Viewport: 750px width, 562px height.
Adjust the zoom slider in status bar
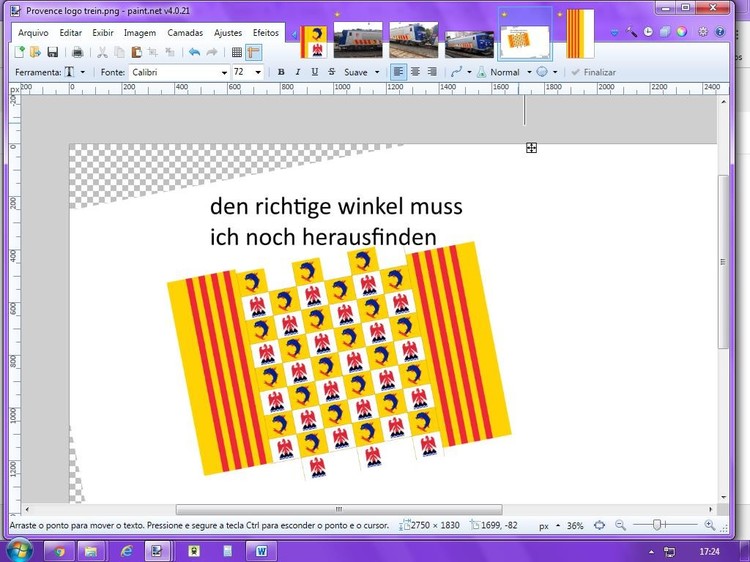tap(657, 525)
